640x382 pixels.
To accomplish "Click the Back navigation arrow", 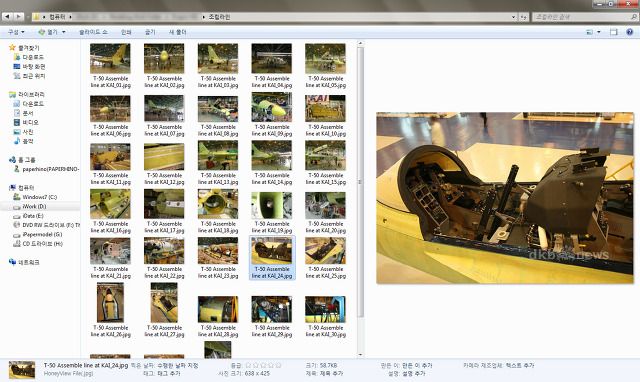I will tap(7, 17).
